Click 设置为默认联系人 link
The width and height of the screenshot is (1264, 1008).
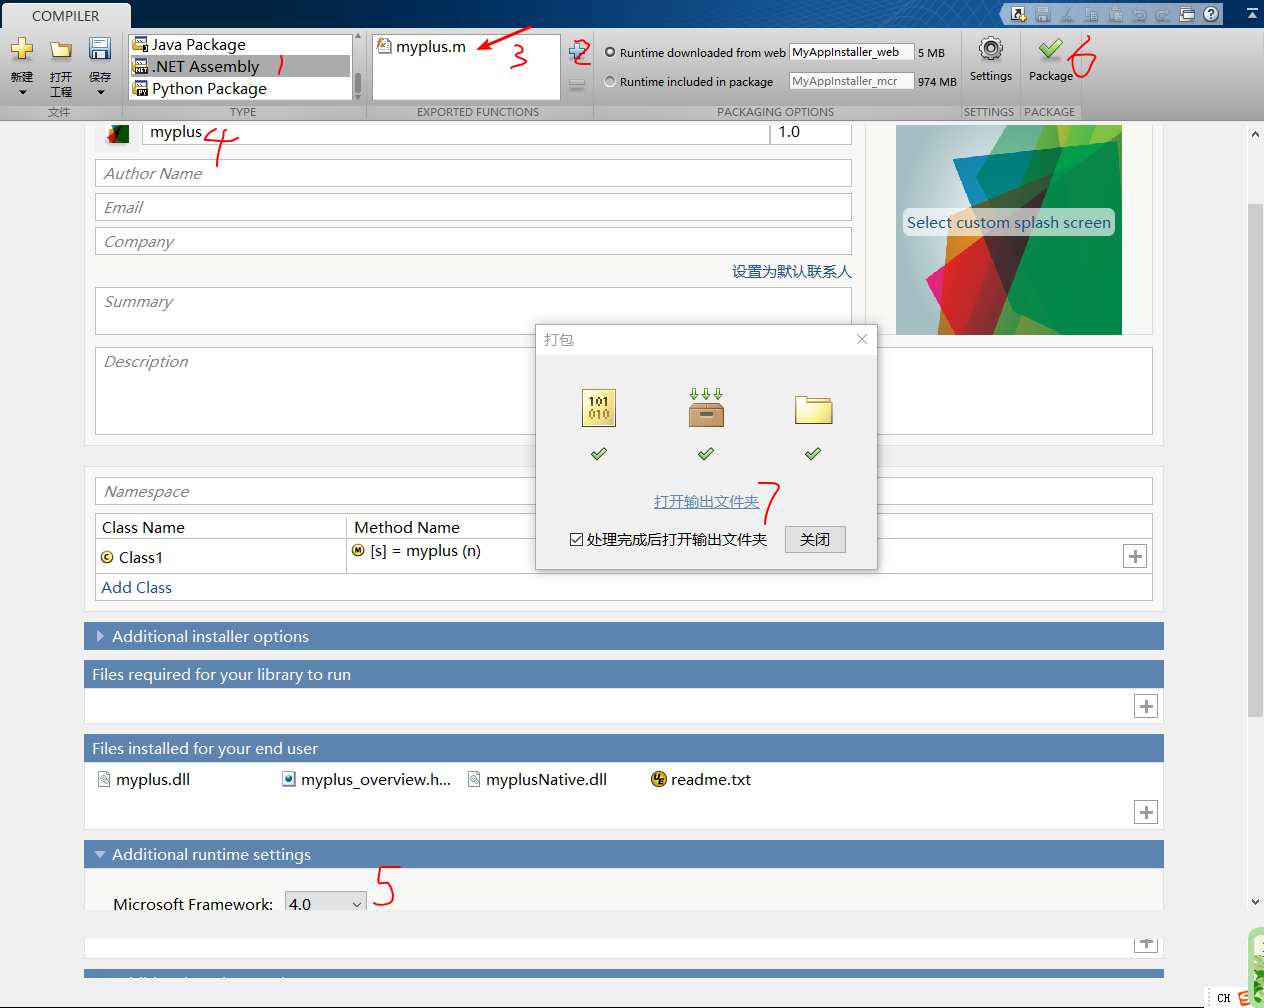coord(791,271)
